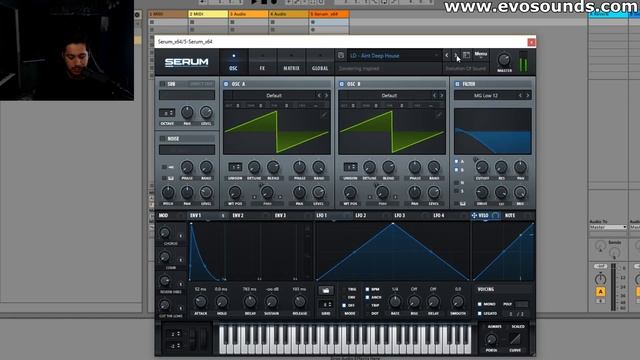The image size is (640, 360).
Task: Toggle filter routing for oscillator A
Action: [456, 162]
